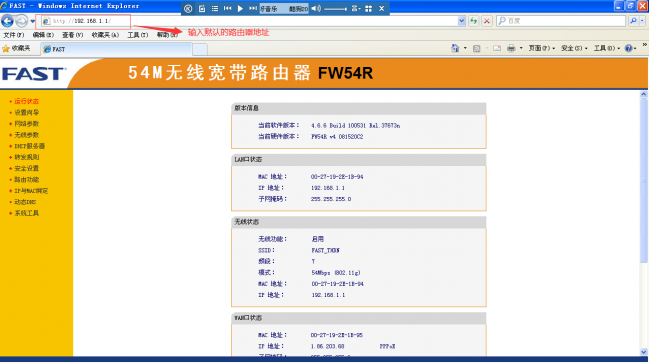Click the media player grid layout icon
650x363 pixels.
click(x=369, y=8)
